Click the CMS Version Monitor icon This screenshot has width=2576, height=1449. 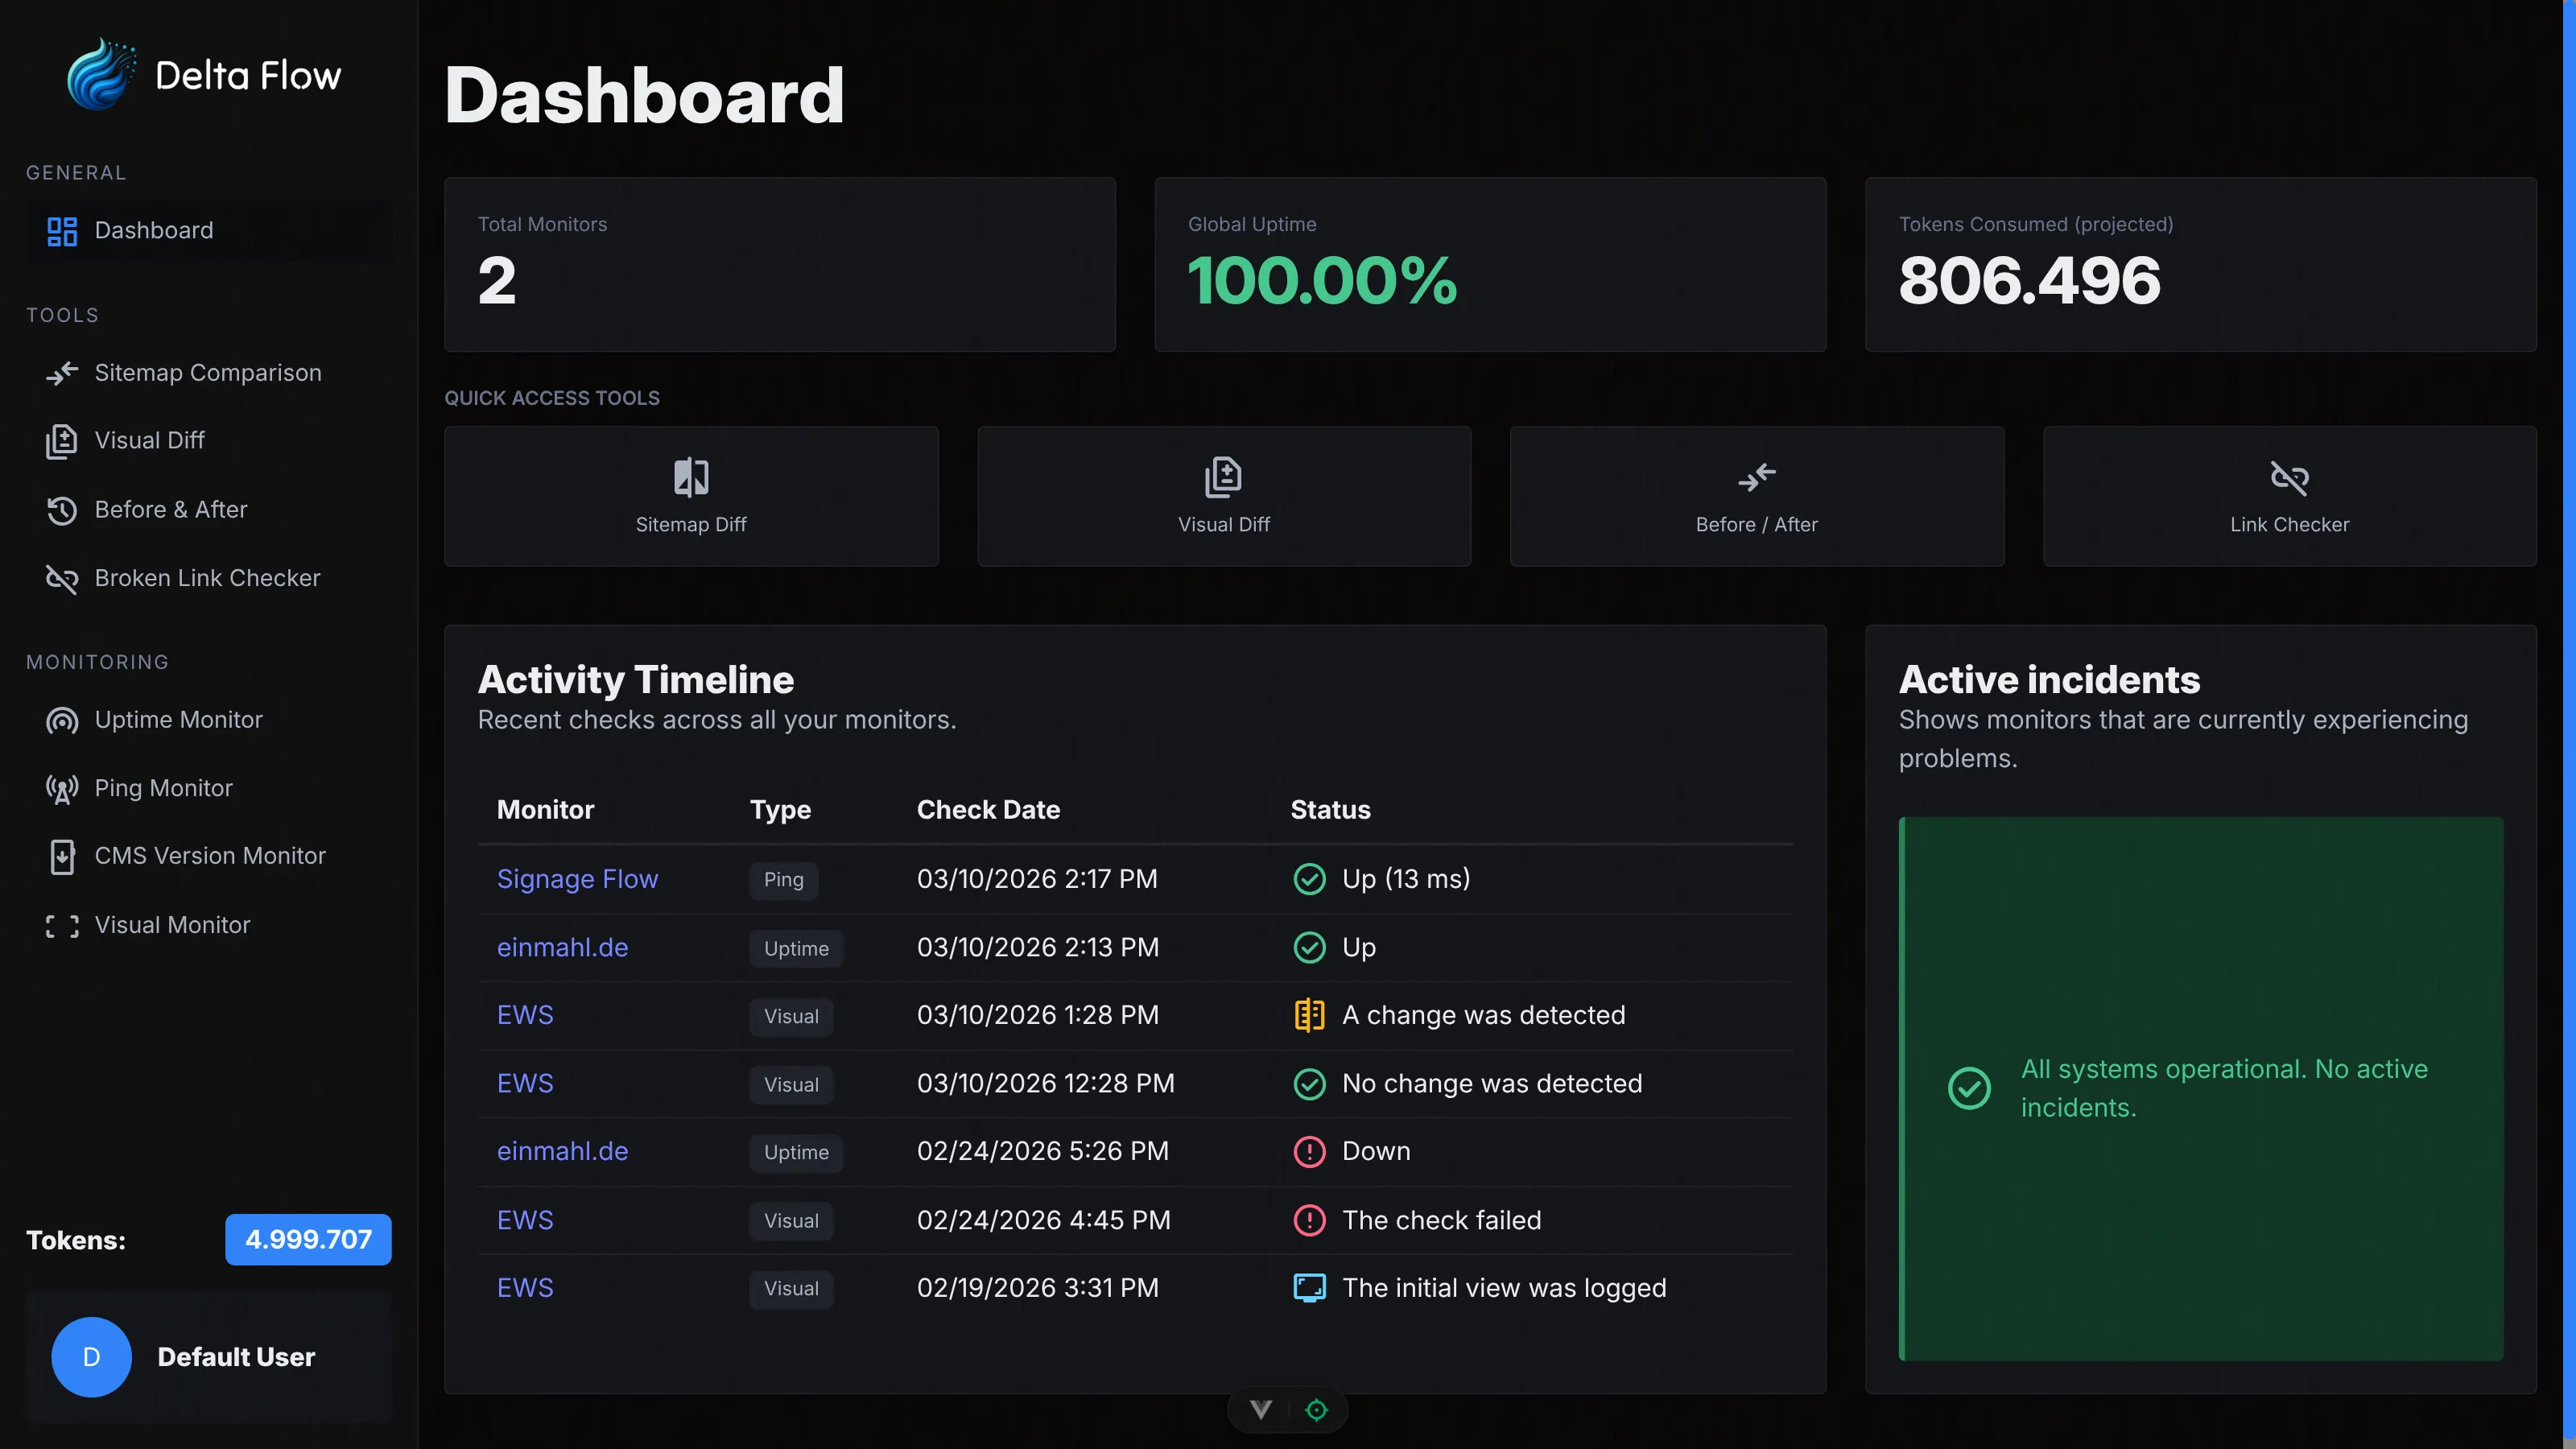[62, 857]
